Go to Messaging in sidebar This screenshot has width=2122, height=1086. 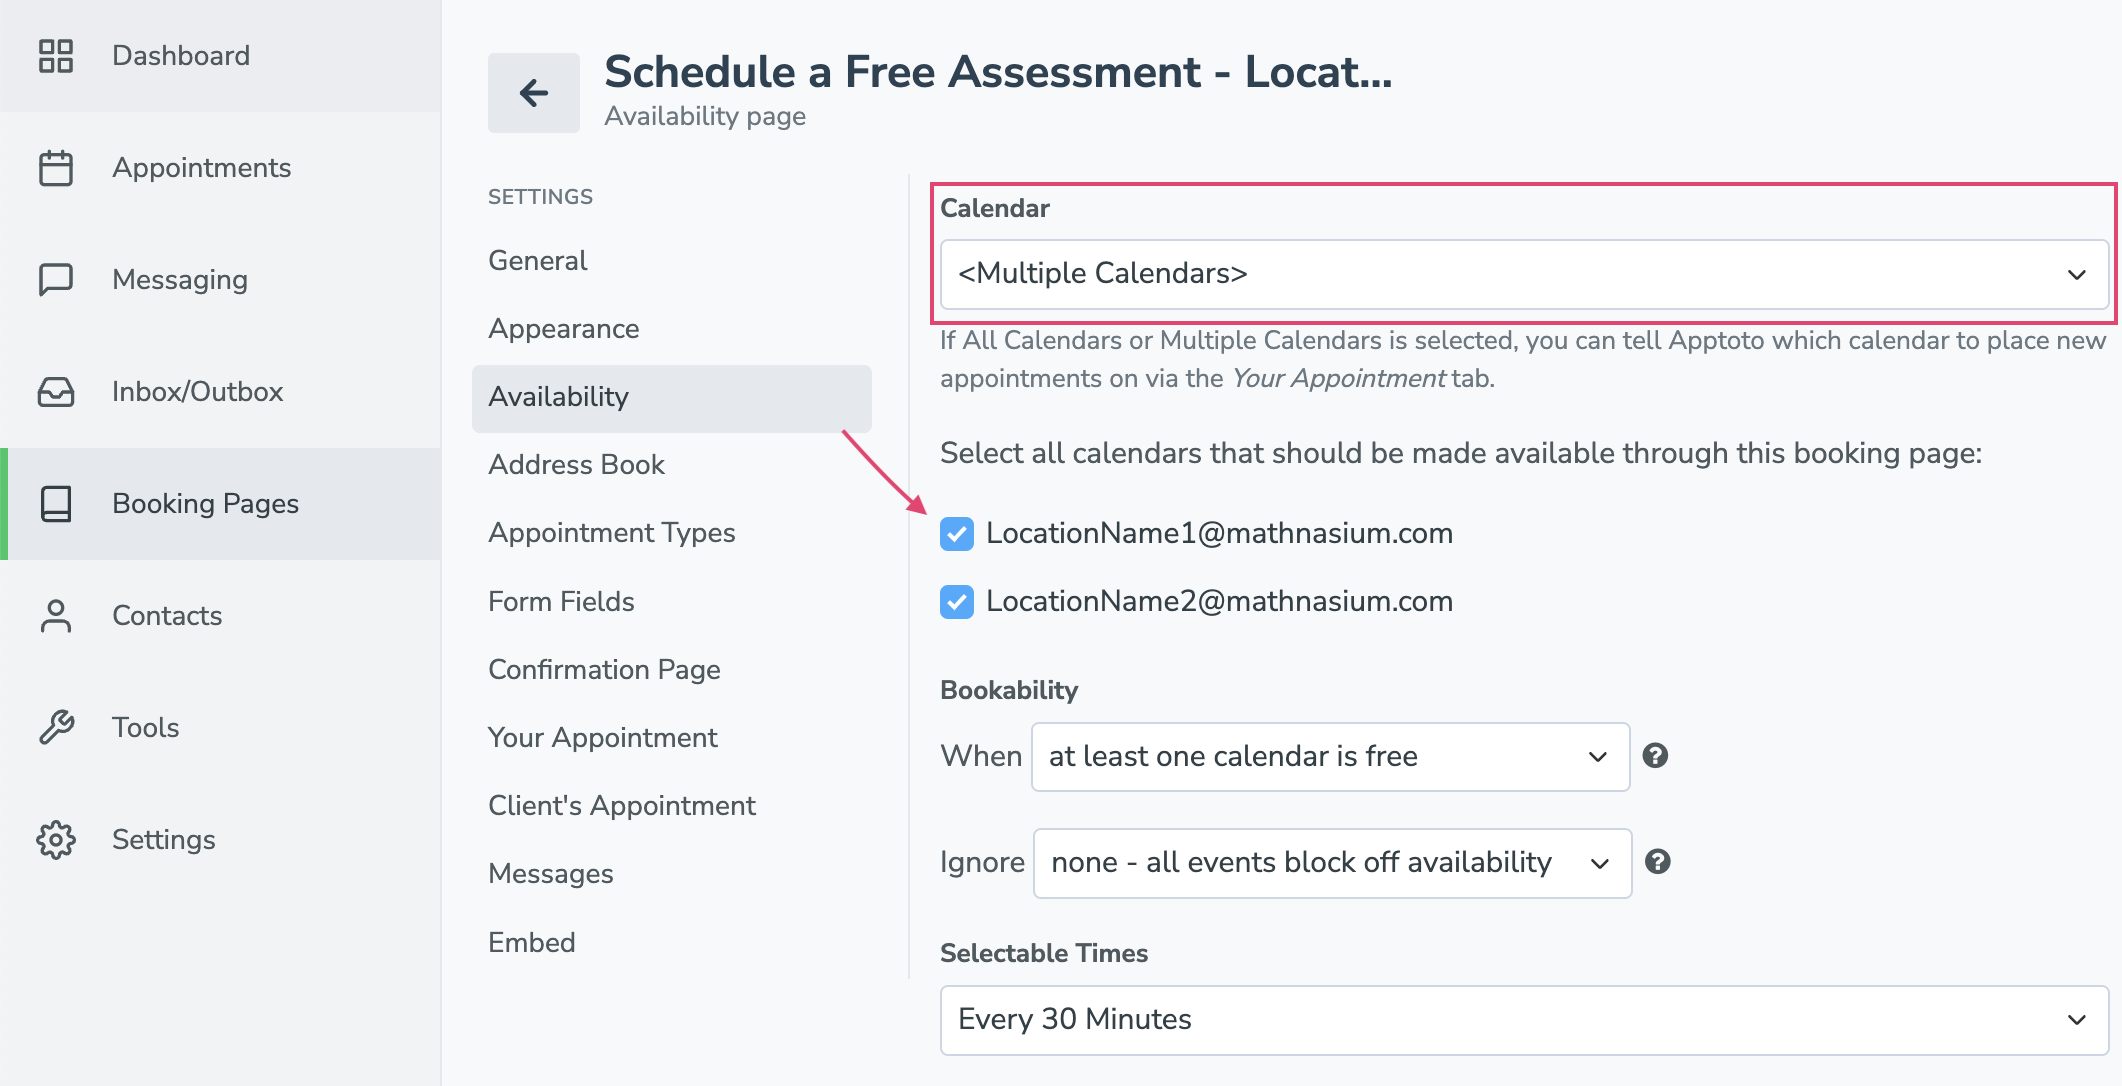click(x=220, y=280)
